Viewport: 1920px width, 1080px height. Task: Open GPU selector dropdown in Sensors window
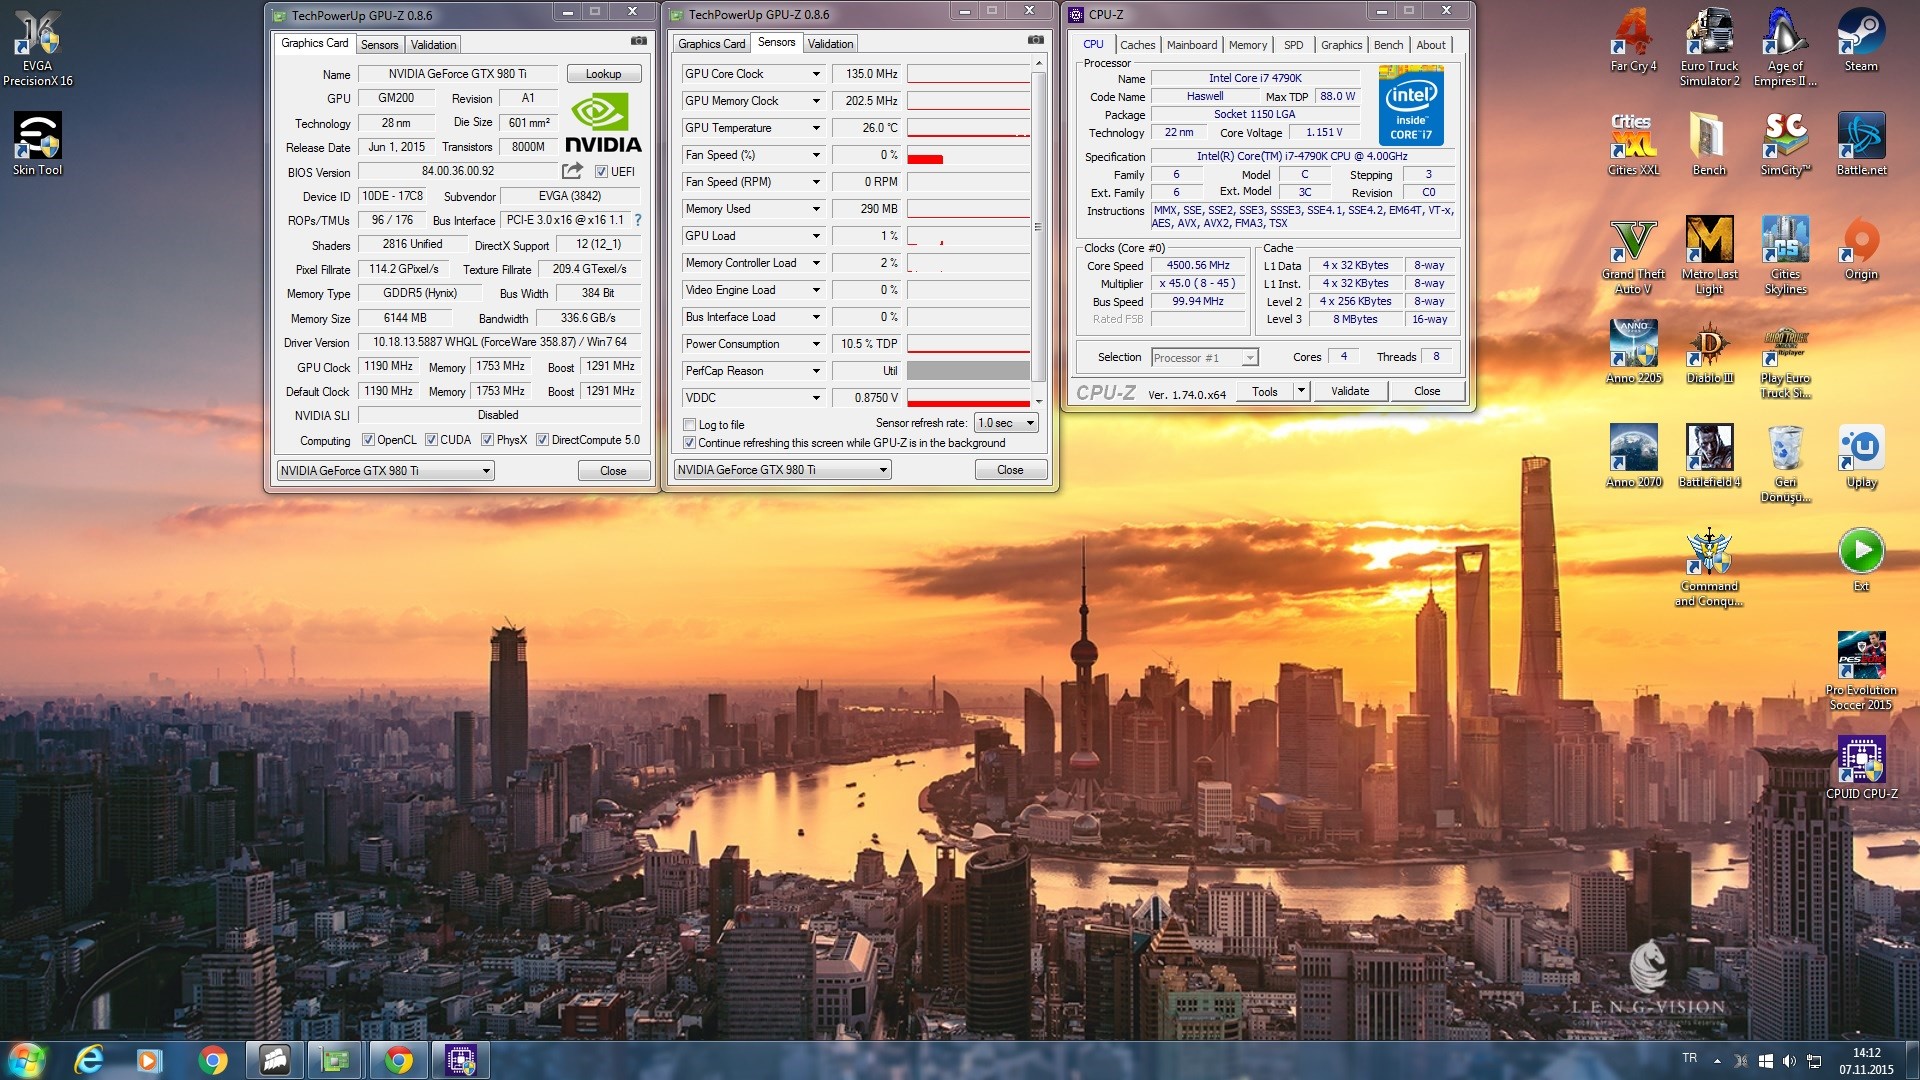(x=782, y=470)
